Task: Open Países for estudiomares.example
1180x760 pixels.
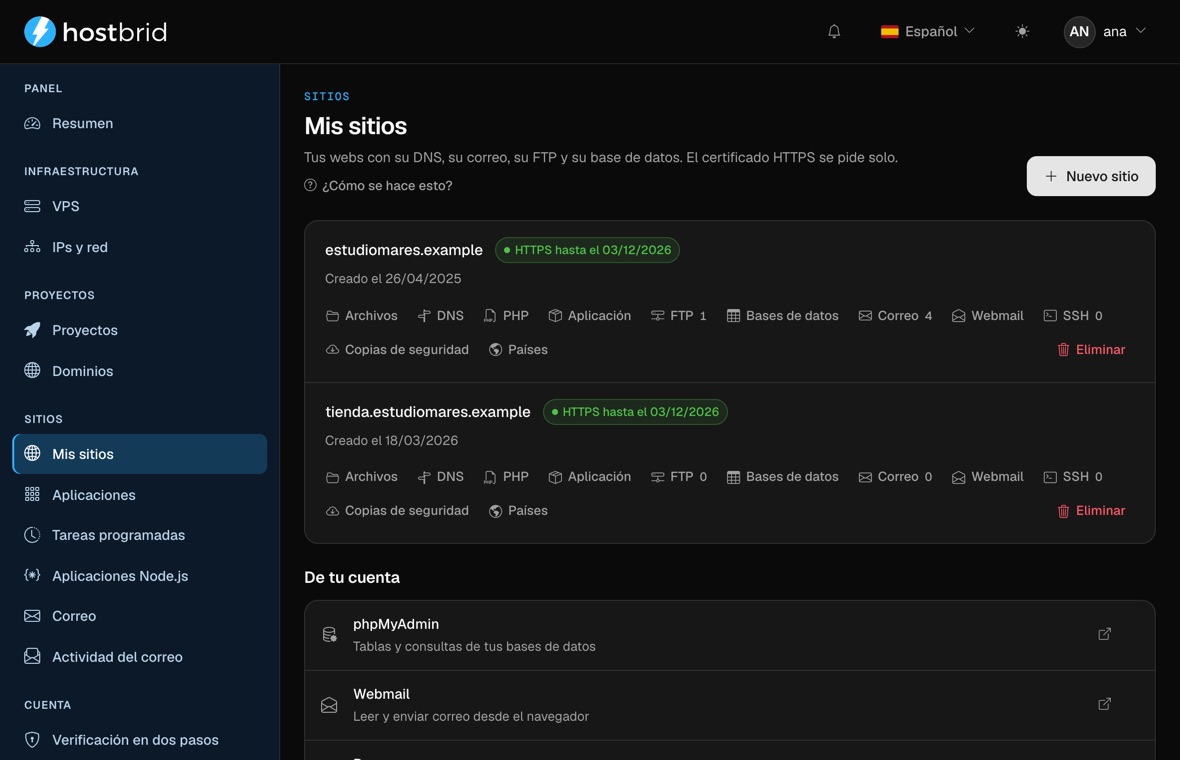Action: 518,349
